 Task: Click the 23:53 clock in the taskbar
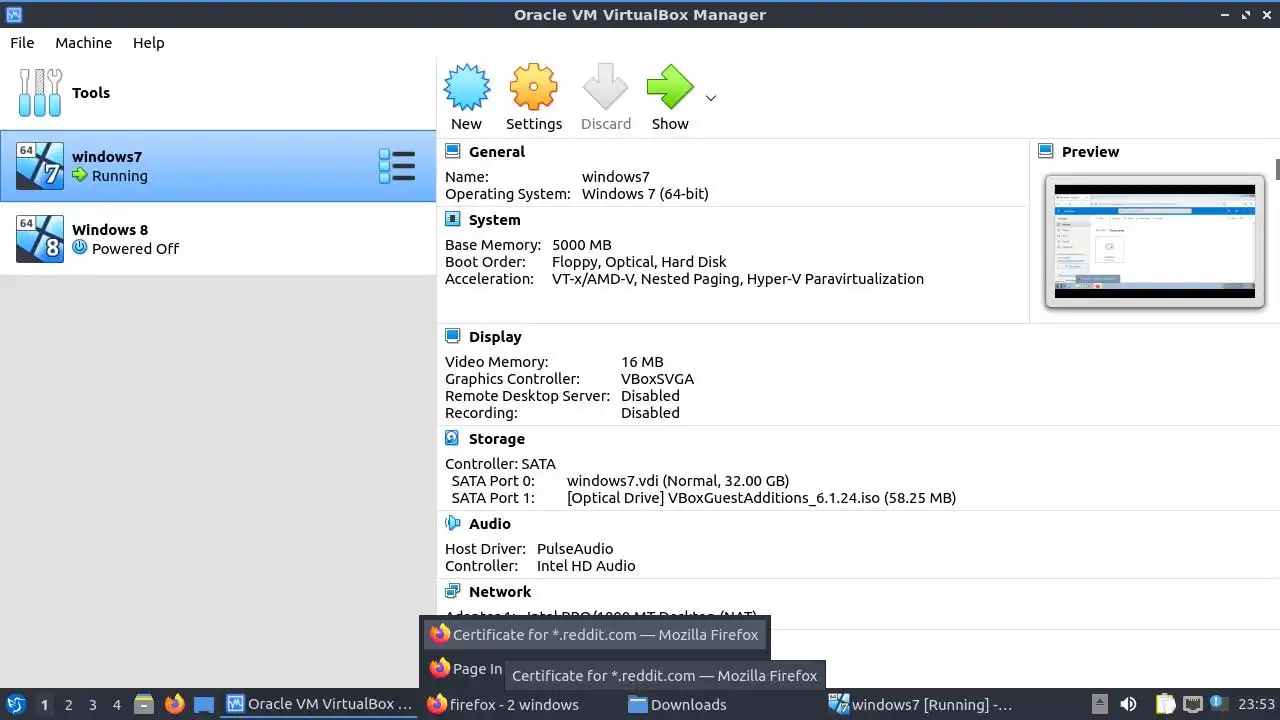click(x=1257, y=704)
